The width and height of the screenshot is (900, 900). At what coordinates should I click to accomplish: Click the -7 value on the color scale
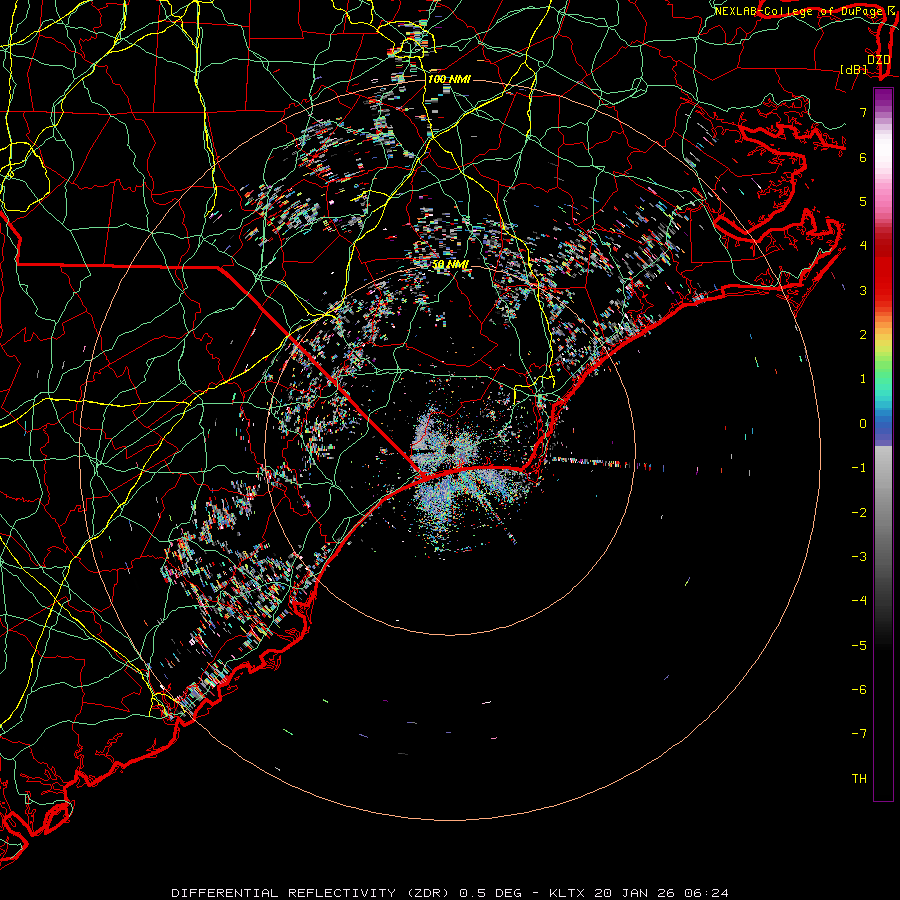[x=859, y=734]
